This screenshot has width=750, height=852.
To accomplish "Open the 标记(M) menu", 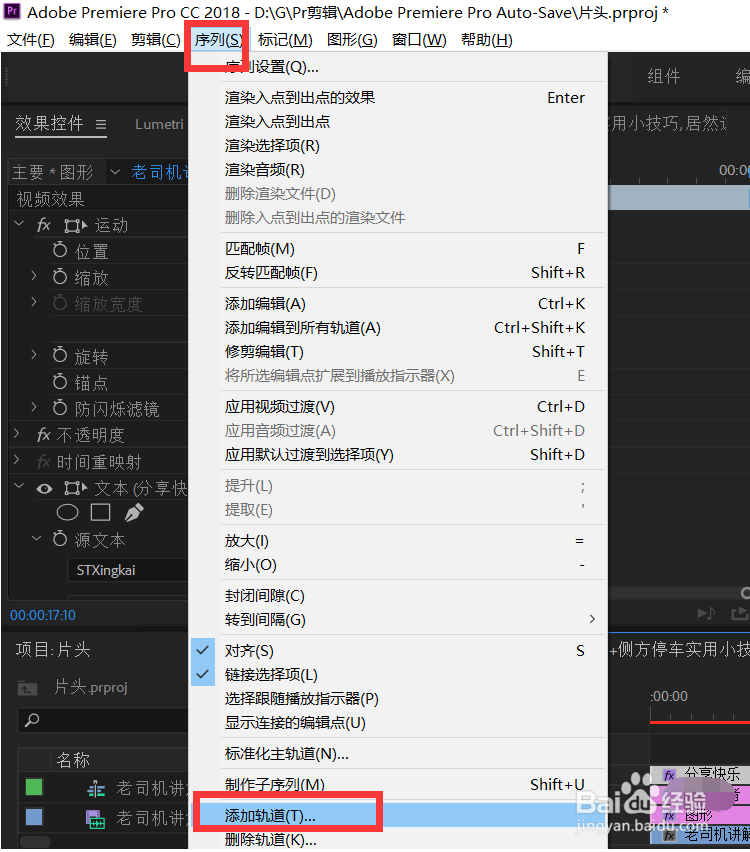I will coord(285,40).
